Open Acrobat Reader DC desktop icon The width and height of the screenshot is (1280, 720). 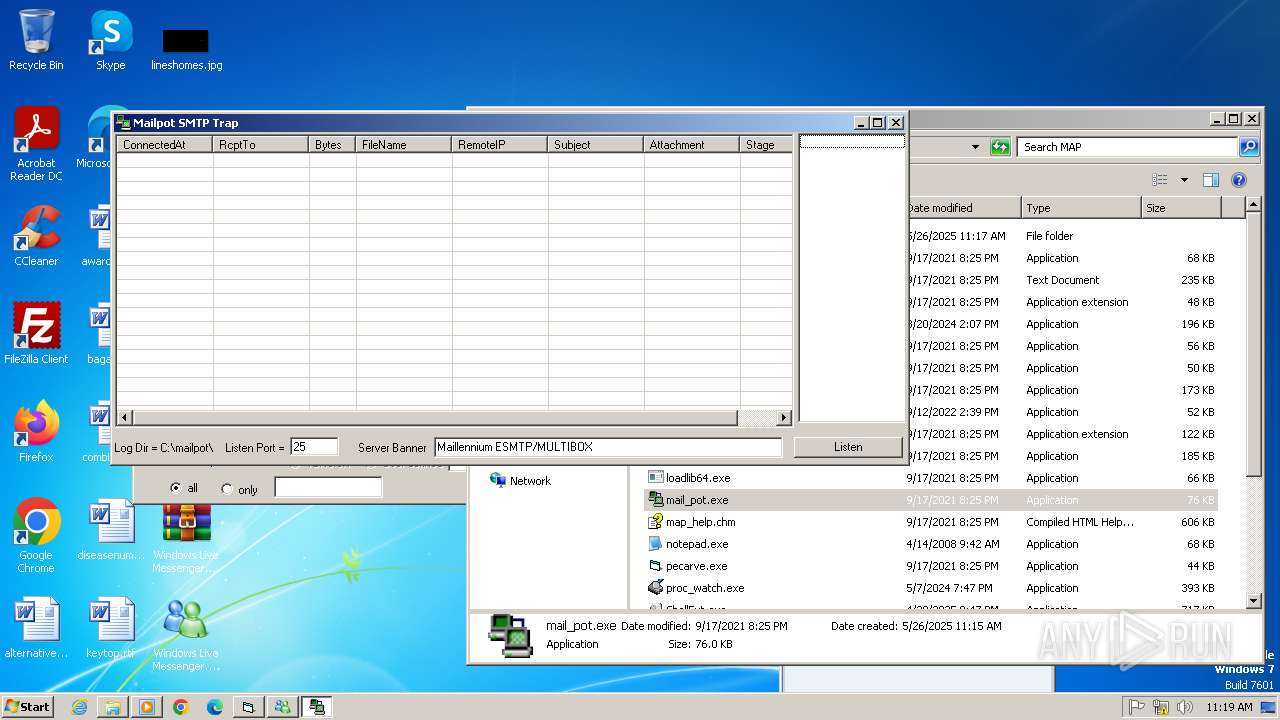click(x=36, y=143)
